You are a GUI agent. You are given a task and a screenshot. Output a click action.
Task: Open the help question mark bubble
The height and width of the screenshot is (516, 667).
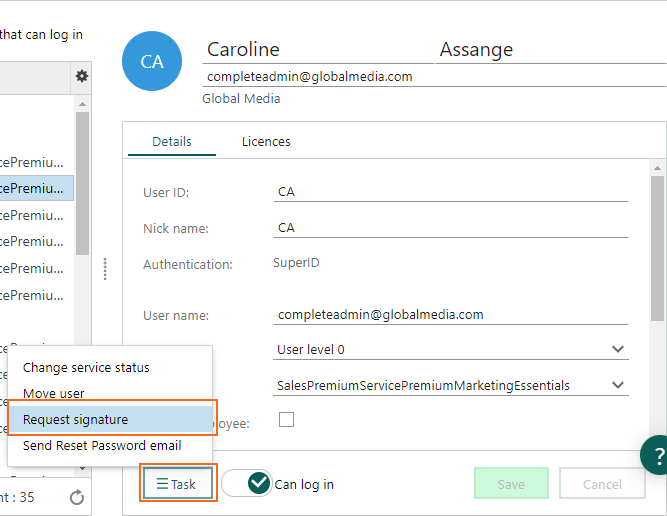pyautogui.click(x=655, y=455)
